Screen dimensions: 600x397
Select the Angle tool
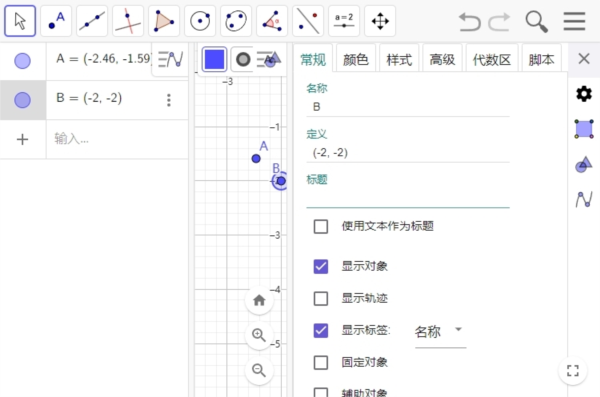tap(272, 21)
